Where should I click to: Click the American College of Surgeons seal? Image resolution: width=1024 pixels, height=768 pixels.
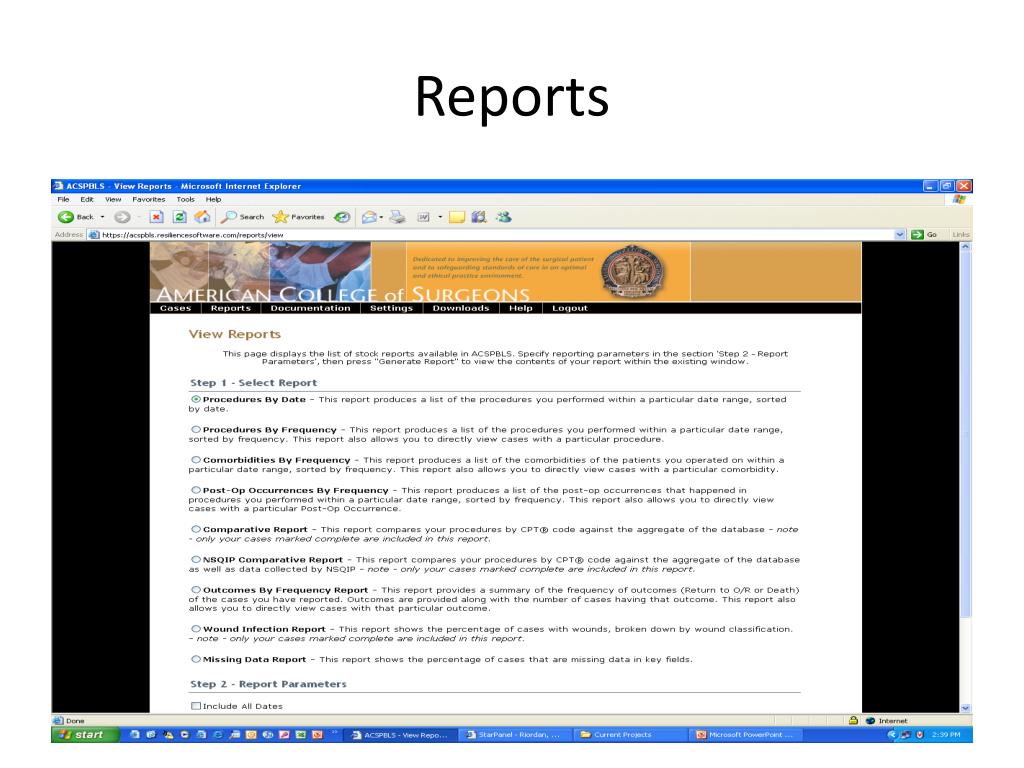633,271
